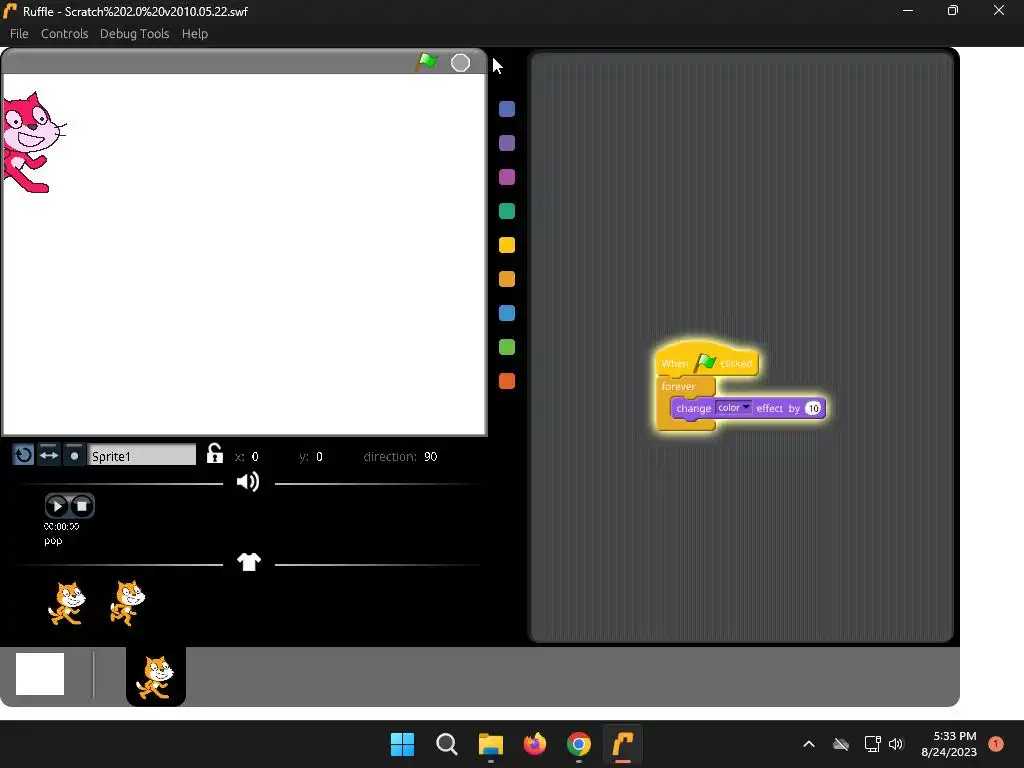Click the Ruffle taskbar icon
The height and width of the screenshot is (768, 1024).
623,744
